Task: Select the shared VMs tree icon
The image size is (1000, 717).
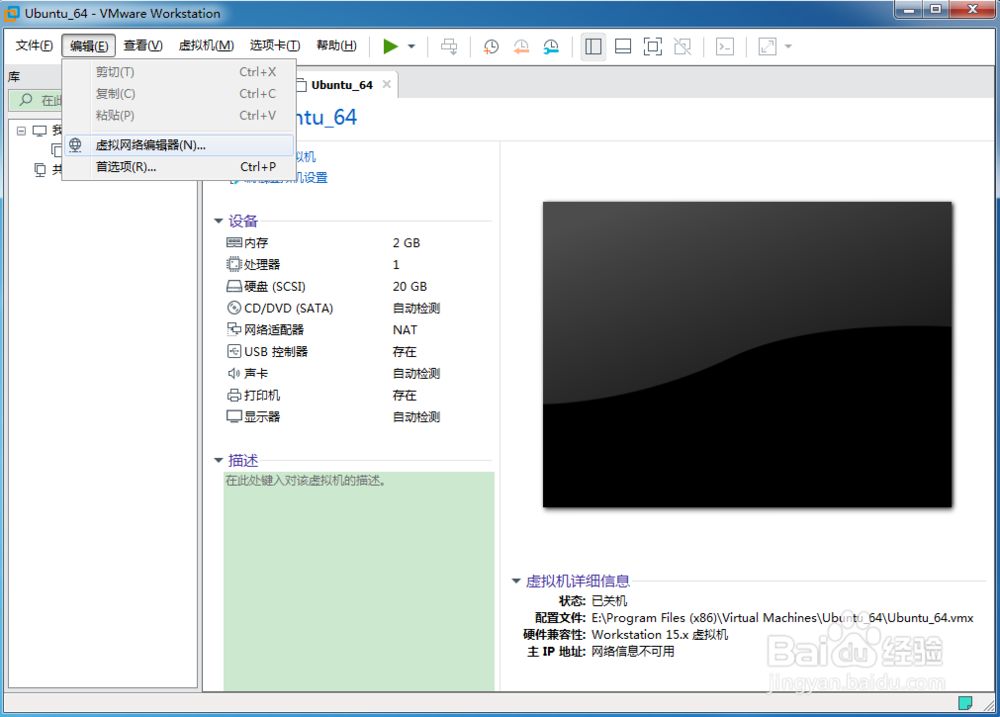Action: 40,170
